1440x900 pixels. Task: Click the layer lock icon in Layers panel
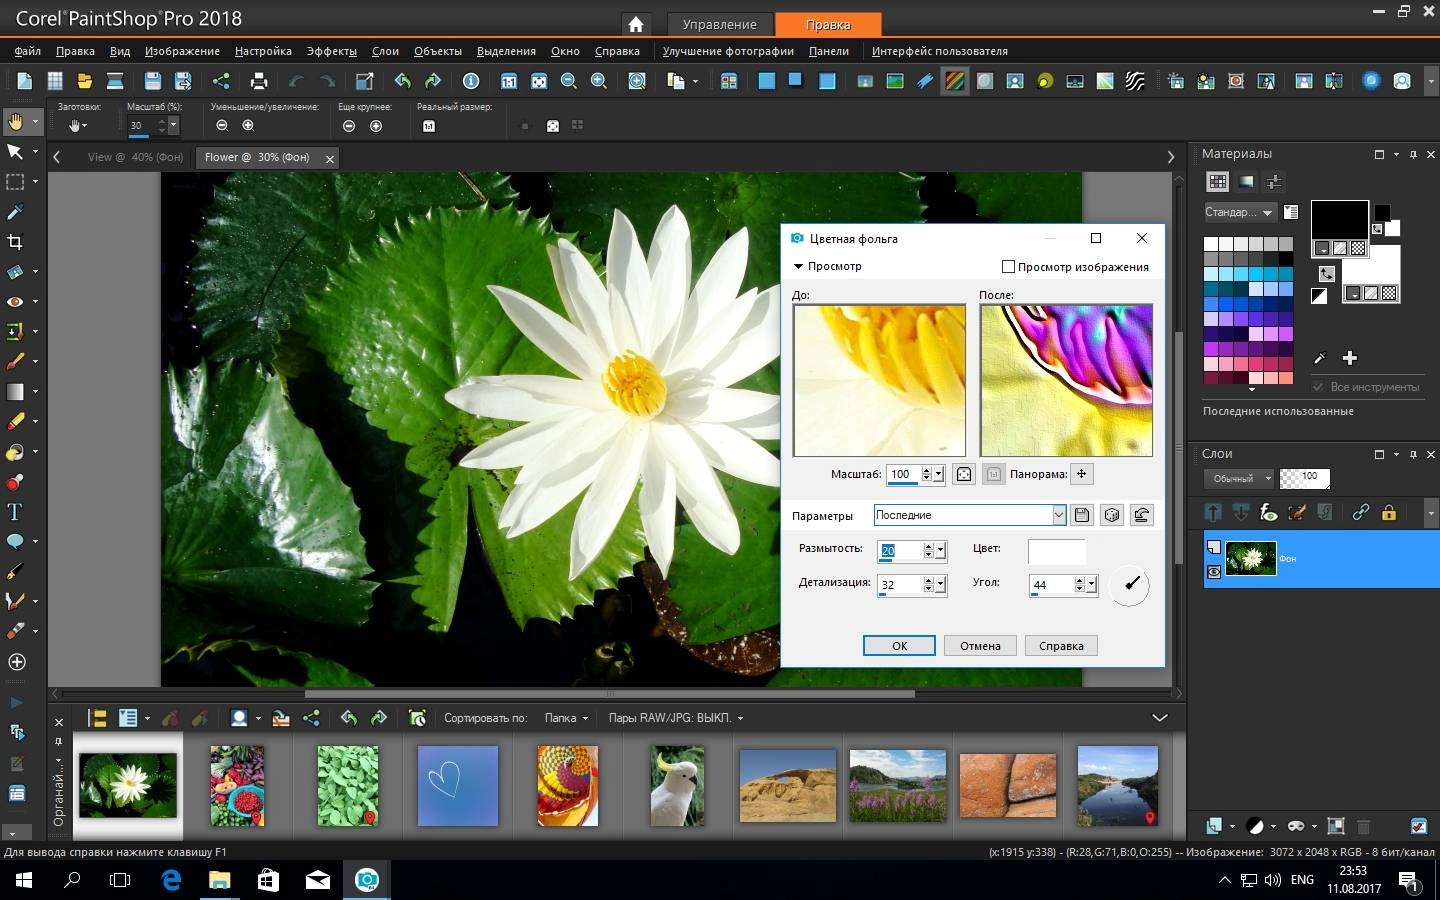(1389, 513)
